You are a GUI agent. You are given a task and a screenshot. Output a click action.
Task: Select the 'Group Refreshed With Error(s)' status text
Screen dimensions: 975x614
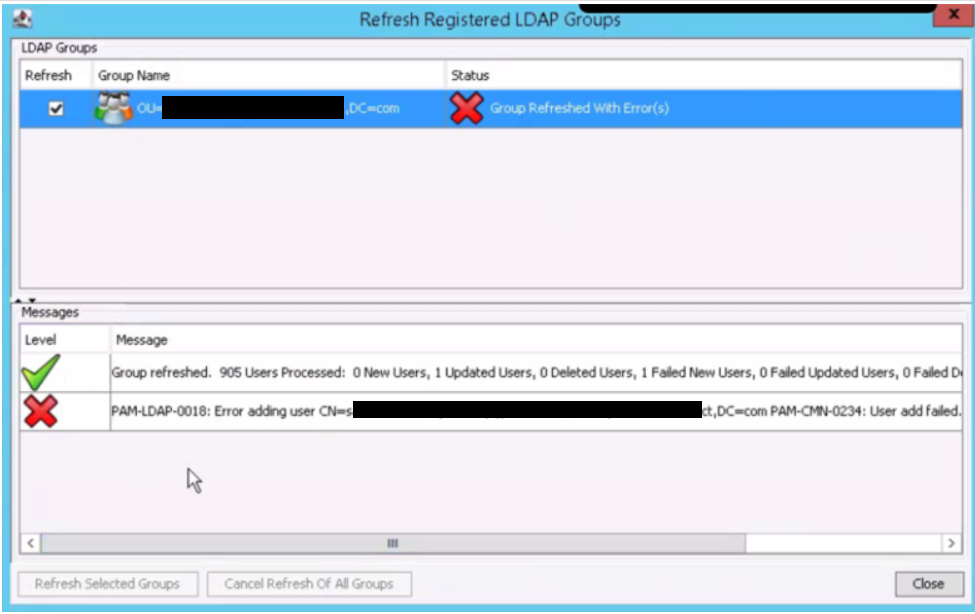point(579,108)
